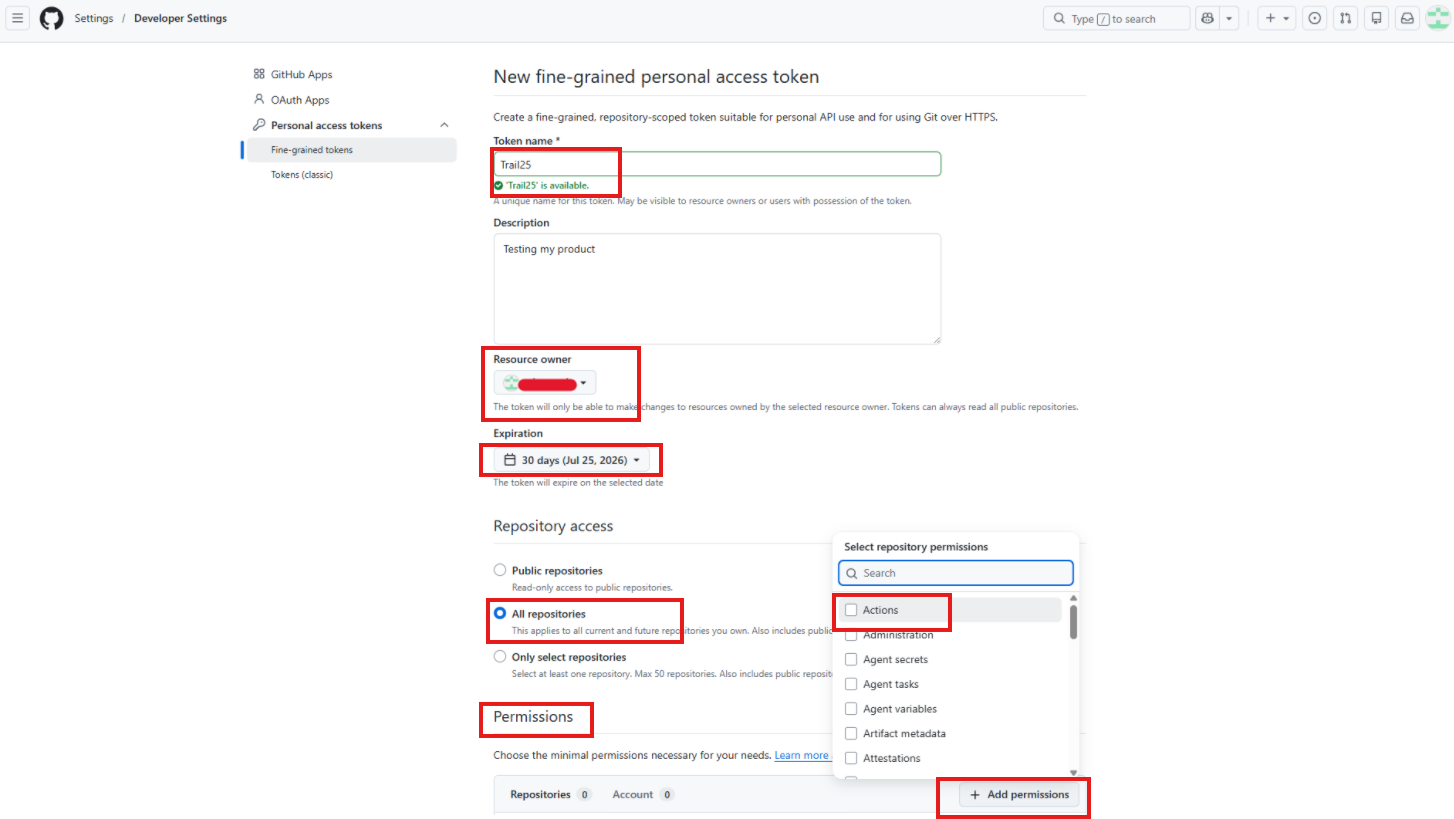The height and width of the screenshot is (819, 1454).
Task: Select All repositories radio button
Action: pyautogui.click(x=500, y=613)
